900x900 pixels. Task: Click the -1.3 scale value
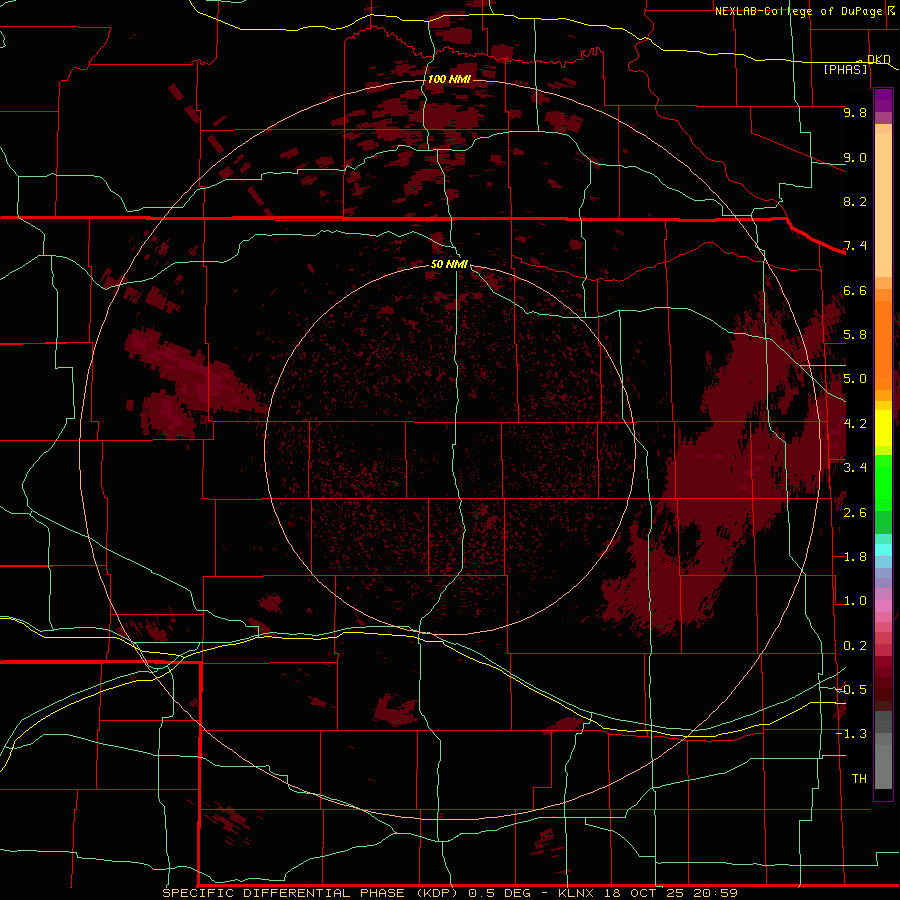852,734
